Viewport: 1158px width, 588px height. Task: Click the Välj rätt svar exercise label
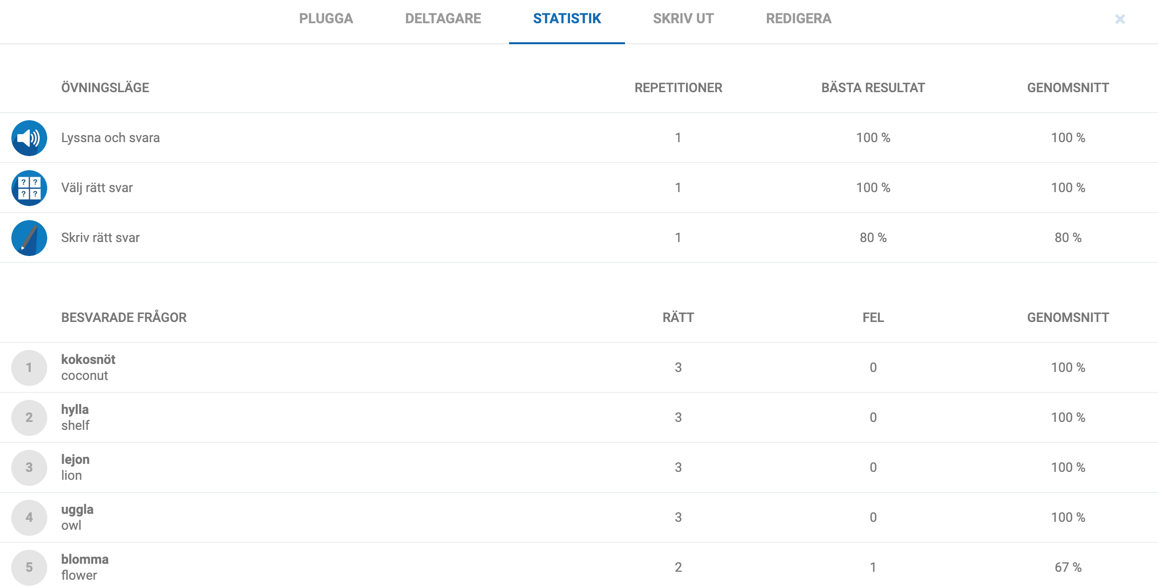tap(97, 188)
